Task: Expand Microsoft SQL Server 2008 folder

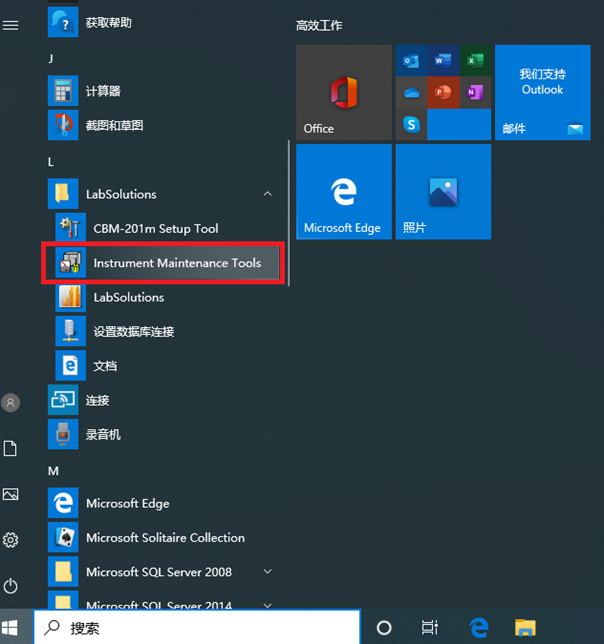Action: (267, 572)
